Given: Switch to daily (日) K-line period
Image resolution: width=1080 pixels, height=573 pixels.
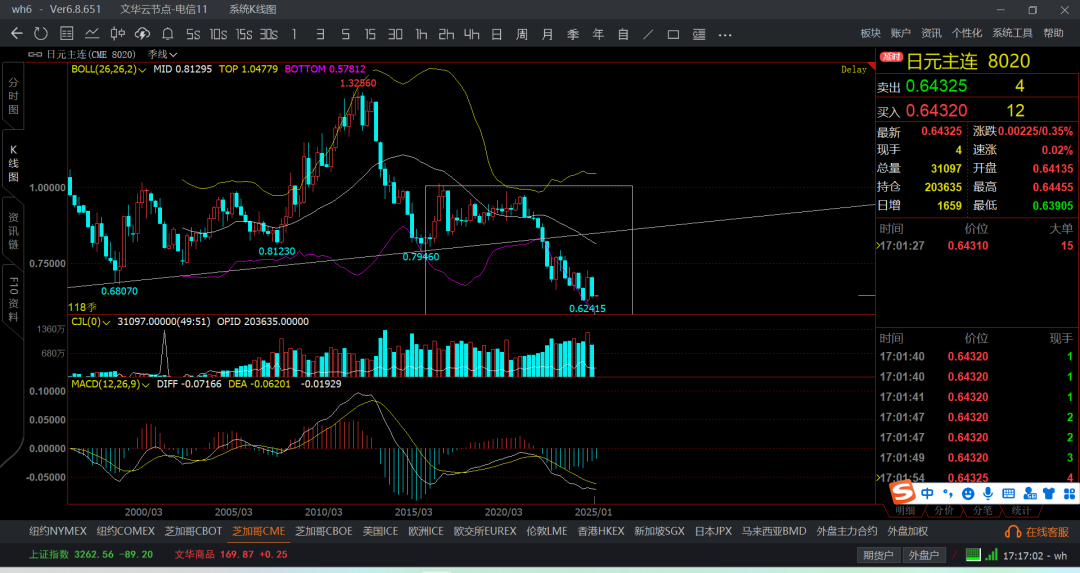Looking at the screenshot, I should pyautogui.click(x=497, y=34).
